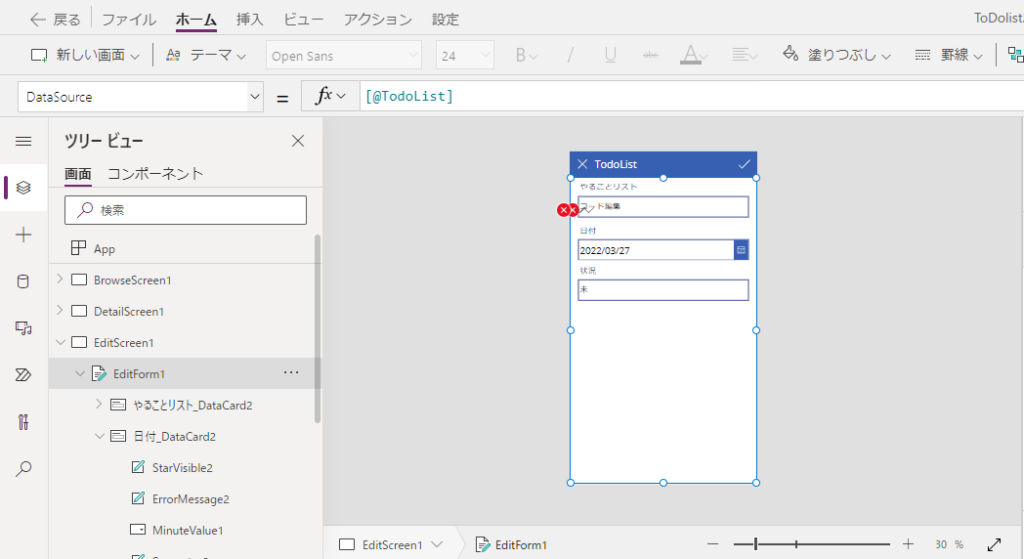Image resolution: width=1024 pixels, height=559 pixels.
Task: Select the 画面 tab in the tree view
Action: click(78, 174)
